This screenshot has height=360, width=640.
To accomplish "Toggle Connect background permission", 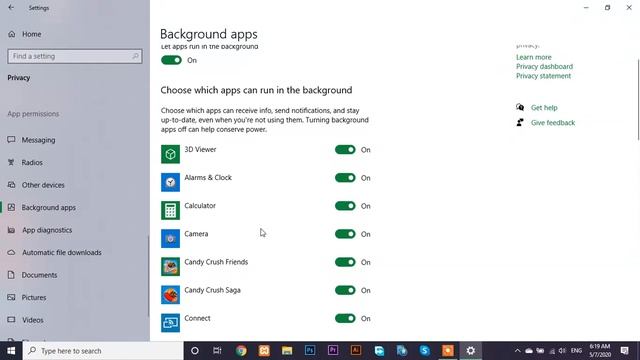I will point(345,318).
